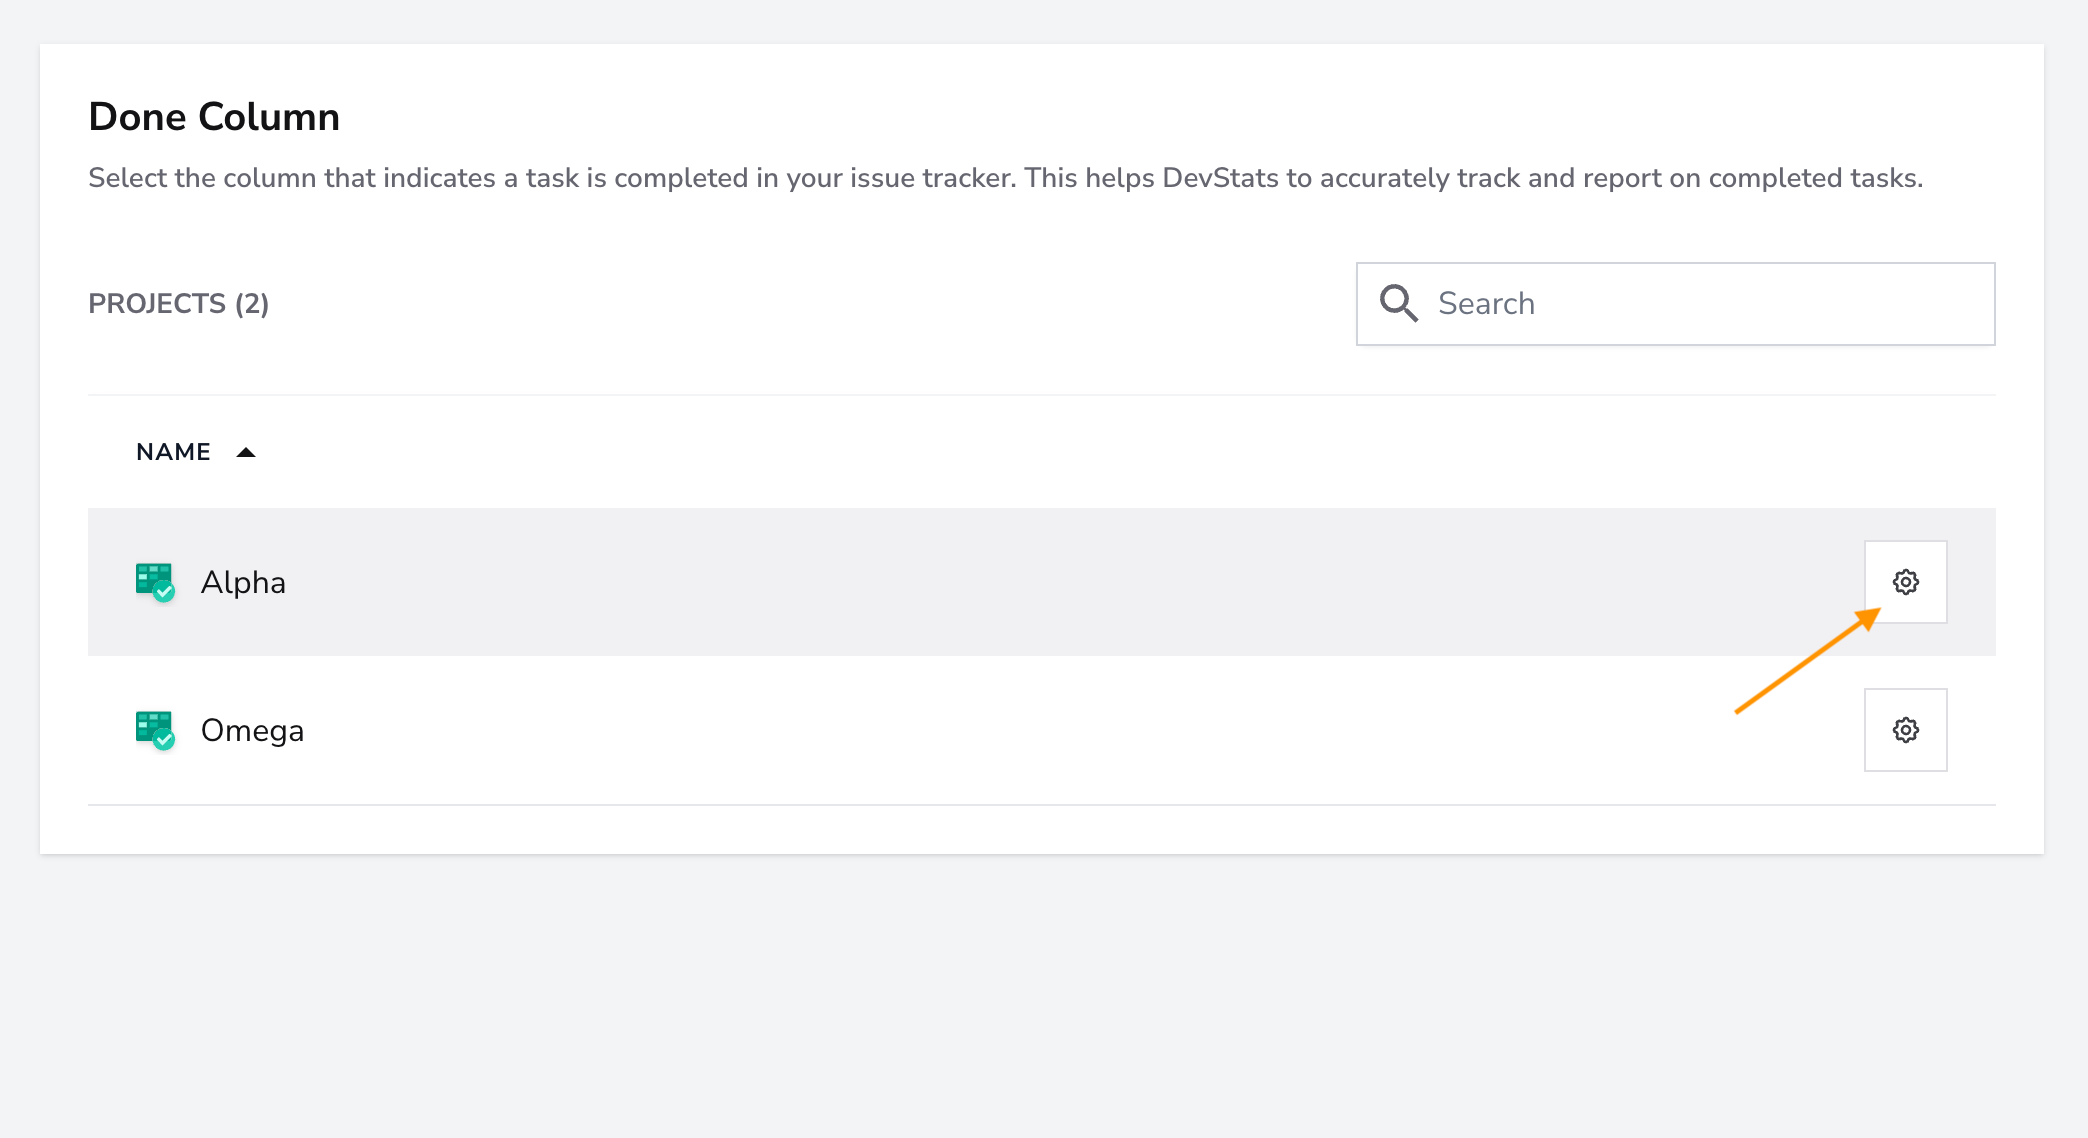Click empty space in Omega row
2088x1138 pixels.
pos(1000,730)
